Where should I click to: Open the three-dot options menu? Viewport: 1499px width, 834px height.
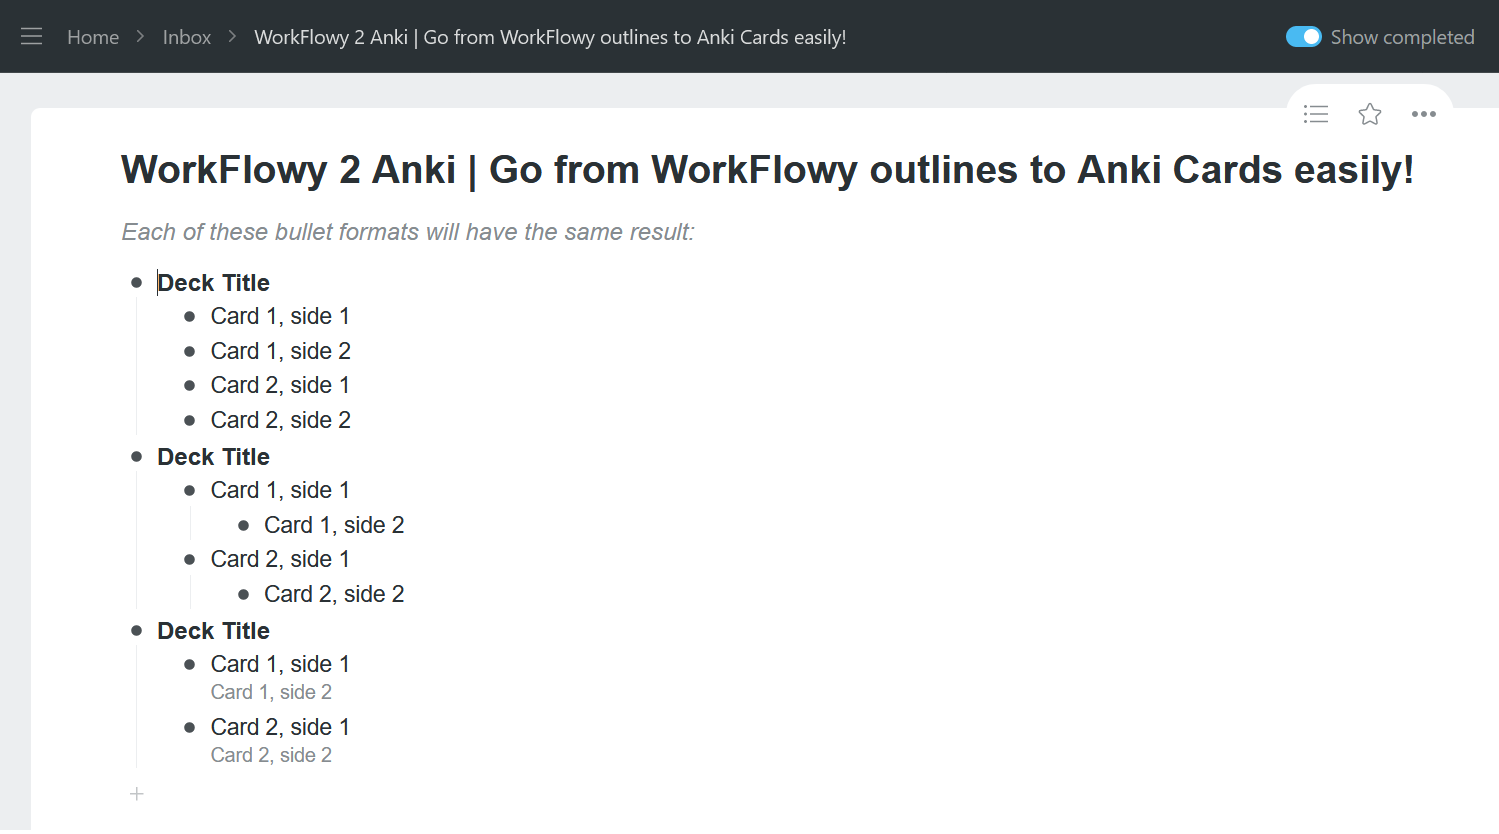1423,114
